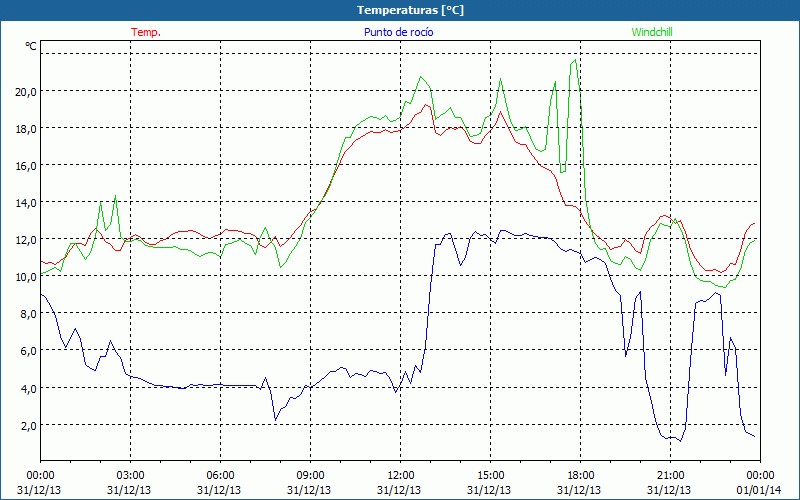
Task: Click the 20,0 y-axis value
Action: tap(26, 92)
